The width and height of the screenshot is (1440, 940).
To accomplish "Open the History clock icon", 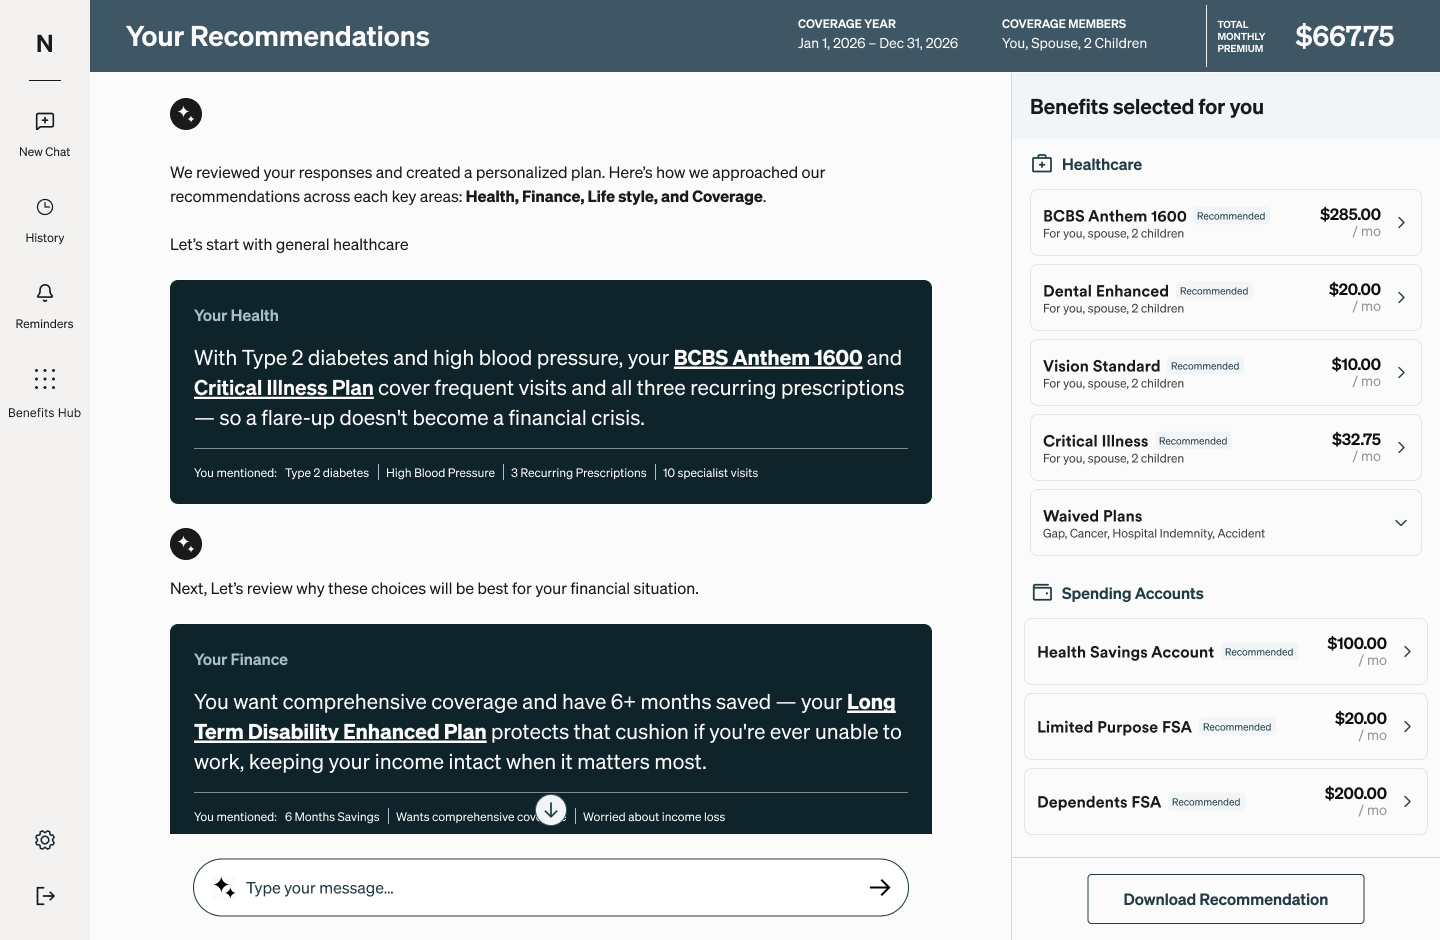I will (45, 207).
